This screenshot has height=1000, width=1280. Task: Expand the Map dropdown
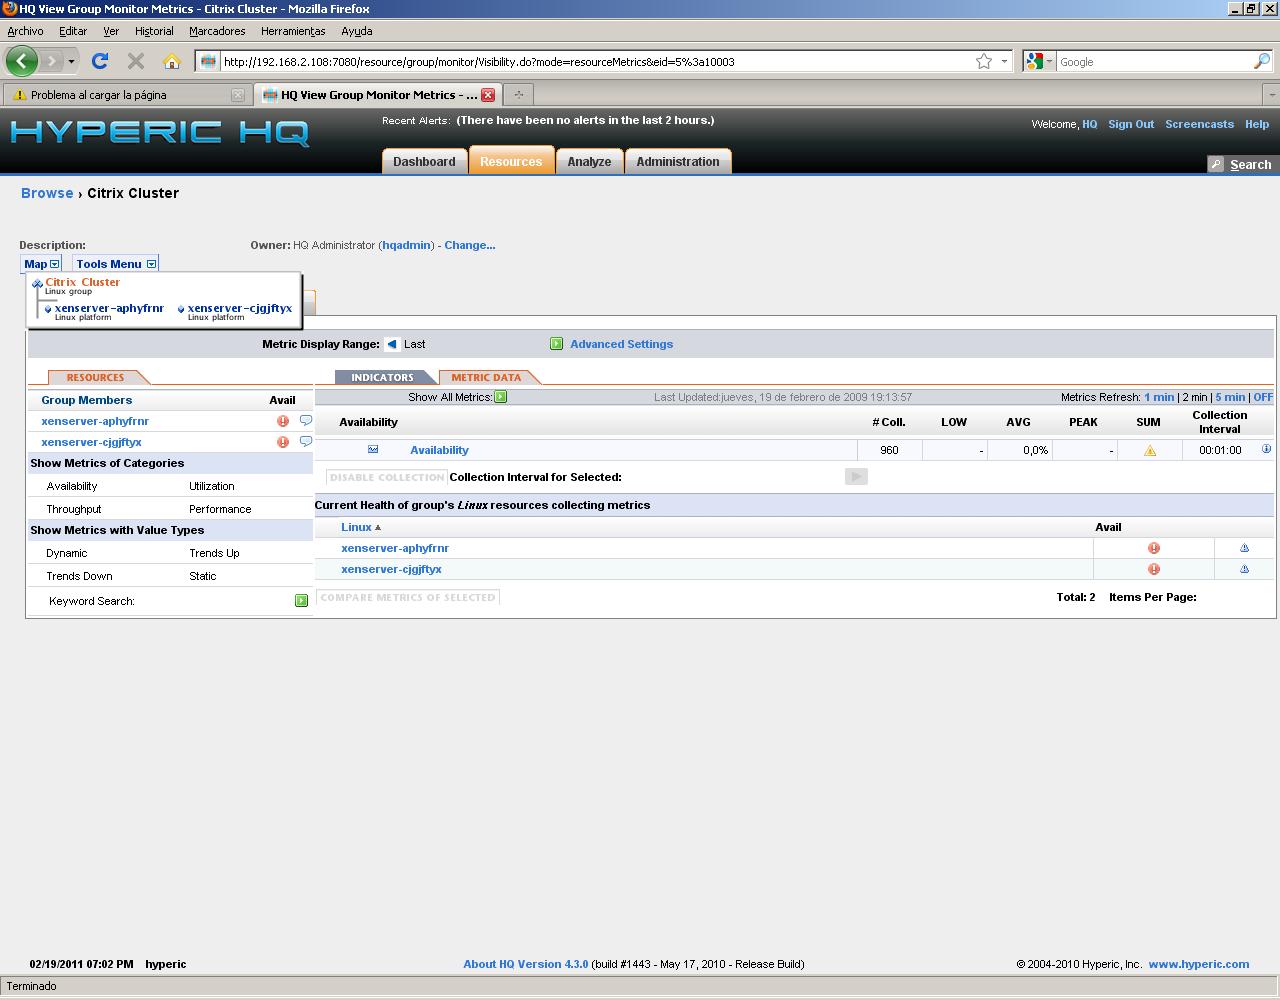pyautogui.click(x=41, y=264)
